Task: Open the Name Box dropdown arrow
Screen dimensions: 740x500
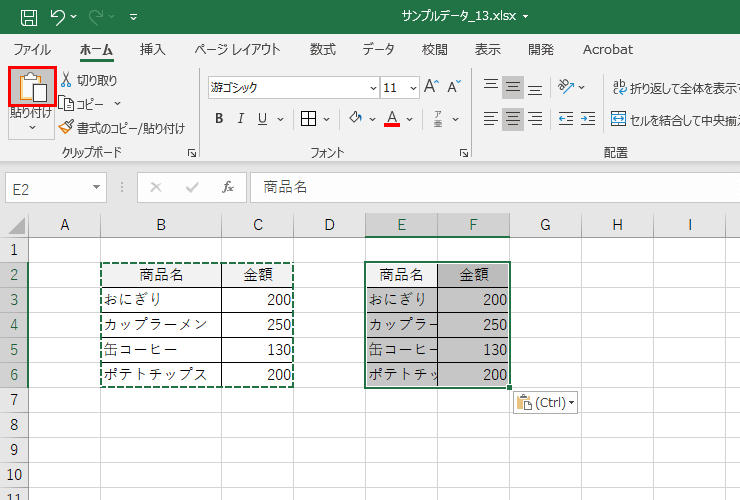Action: [96, 187]
